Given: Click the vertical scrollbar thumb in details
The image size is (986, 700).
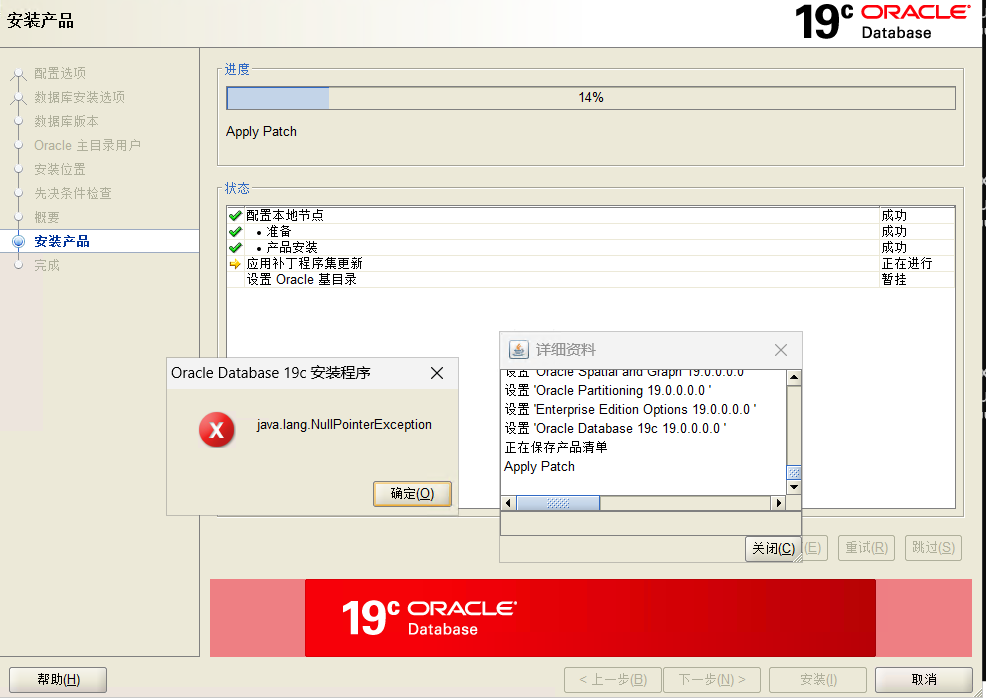Looking at the screenshot, I should point(794,472).
